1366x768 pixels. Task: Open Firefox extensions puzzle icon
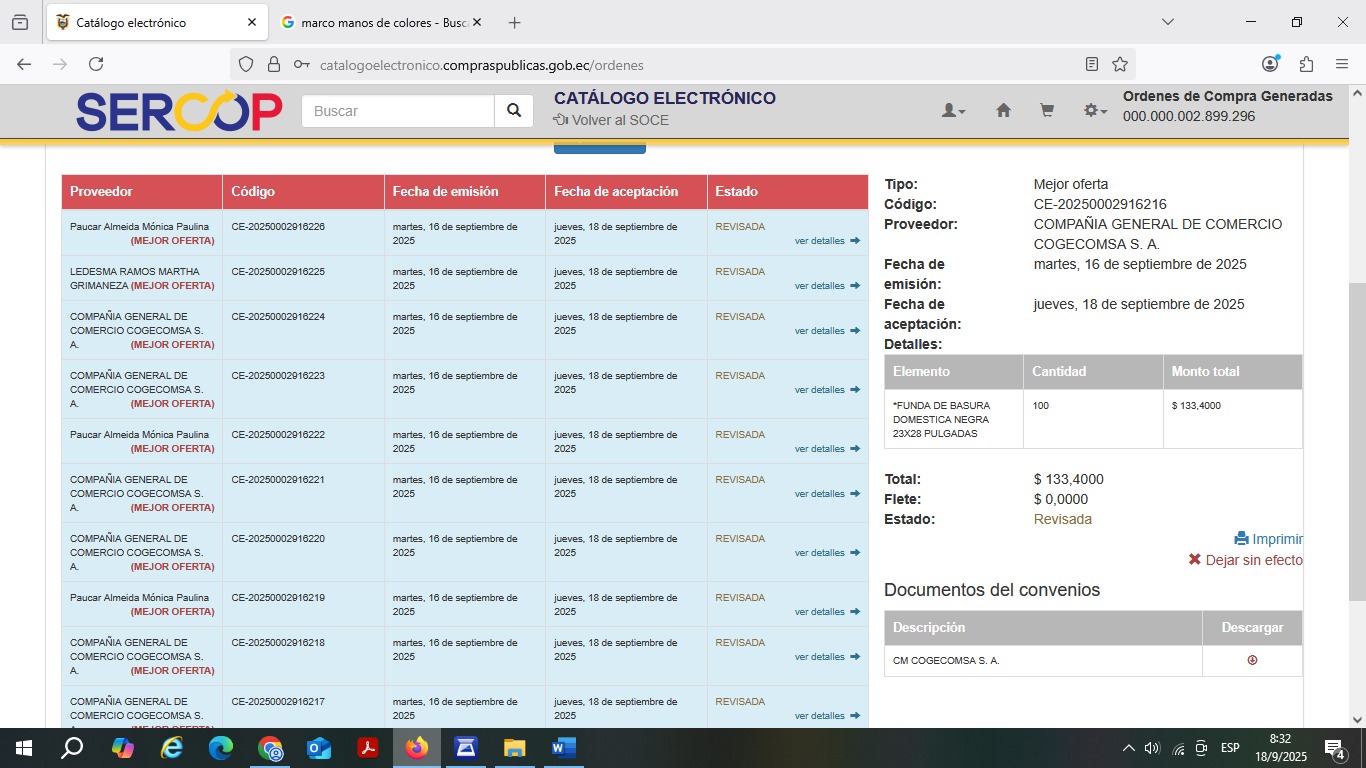(x=1306, y=64)
